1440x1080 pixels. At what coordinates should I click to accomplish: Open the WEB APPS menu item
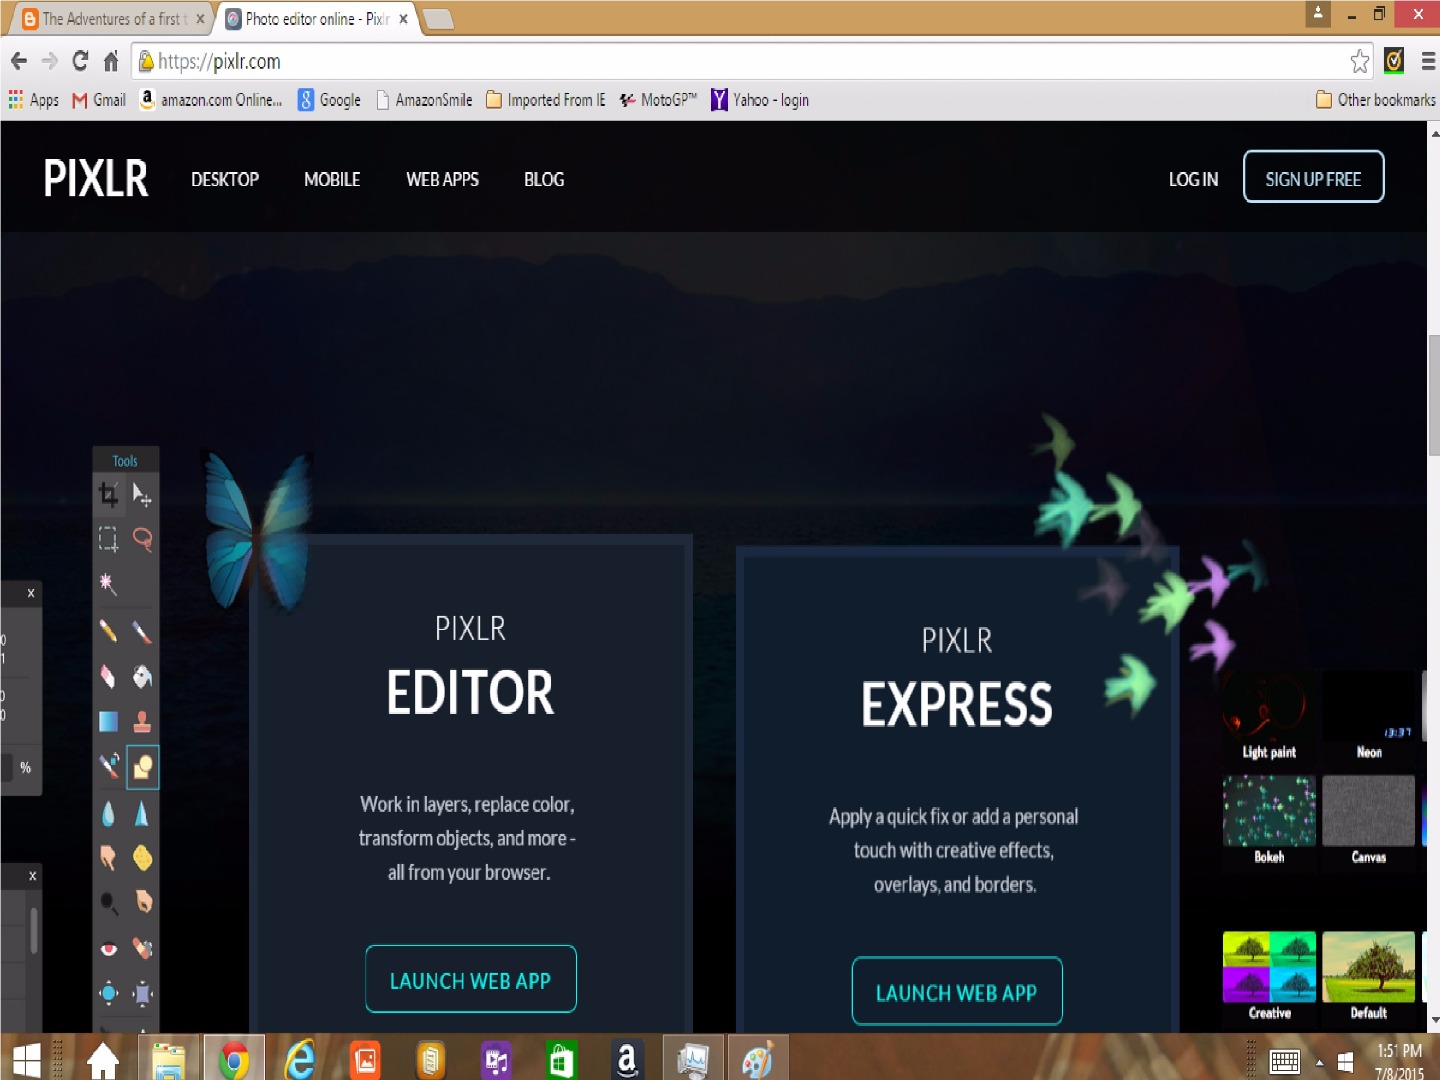pos(442,180)
